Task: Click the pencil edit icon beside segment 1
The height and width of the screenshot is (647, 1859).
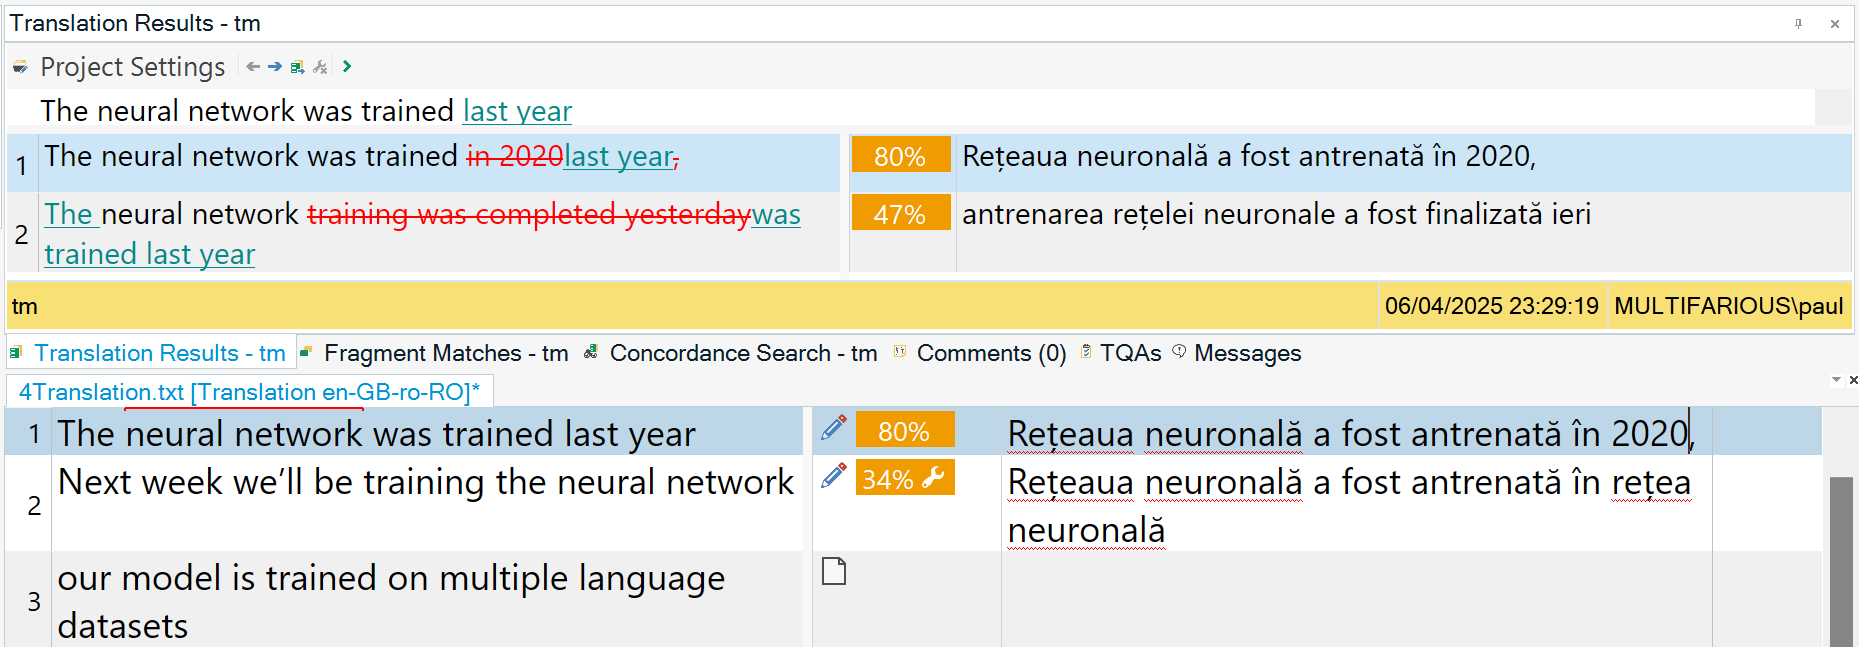Action: 833,428
